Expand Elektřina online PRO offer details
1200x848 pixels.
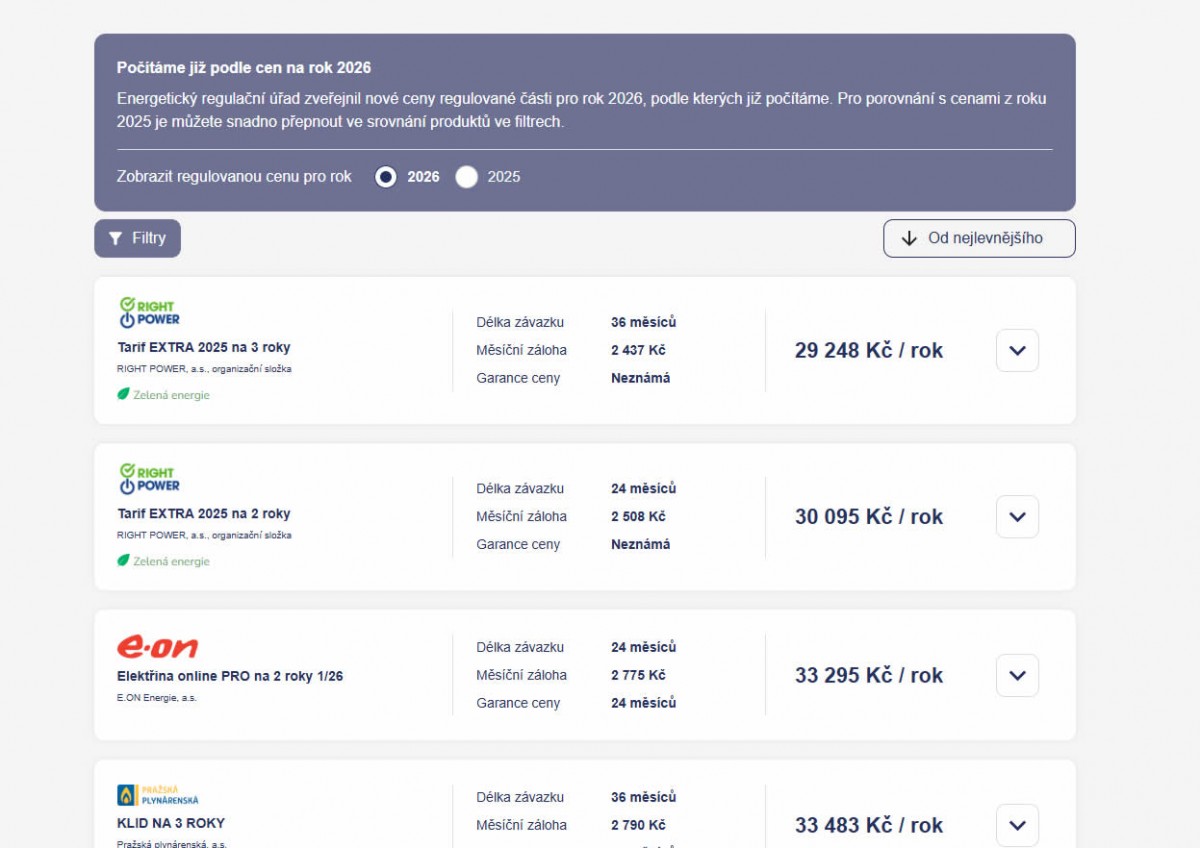[x=1017, y=675]
